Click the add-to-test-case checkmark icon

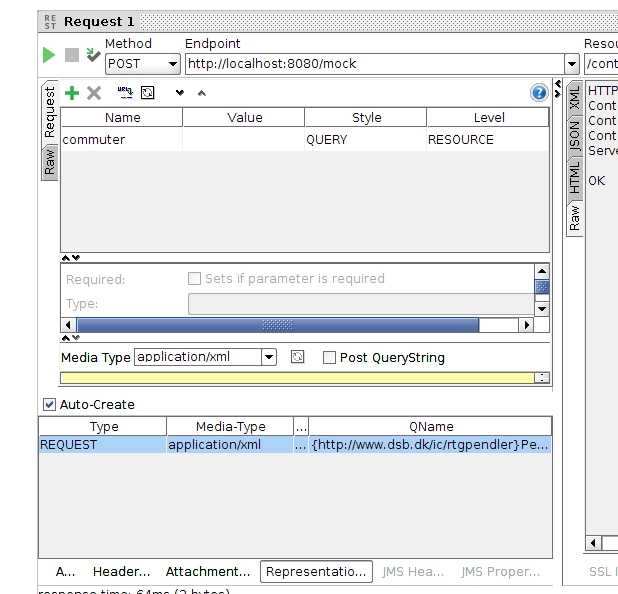tap(93, 56)
